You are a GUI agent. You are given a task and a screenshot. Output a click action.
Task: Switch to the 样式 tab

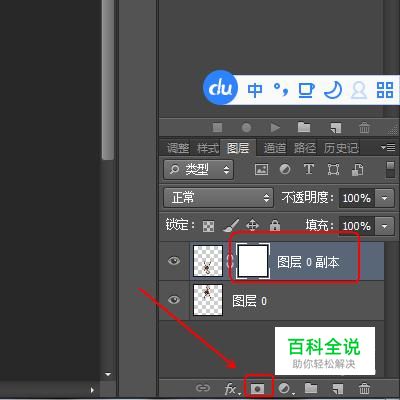pyautogui.click(x=208, y=148)
